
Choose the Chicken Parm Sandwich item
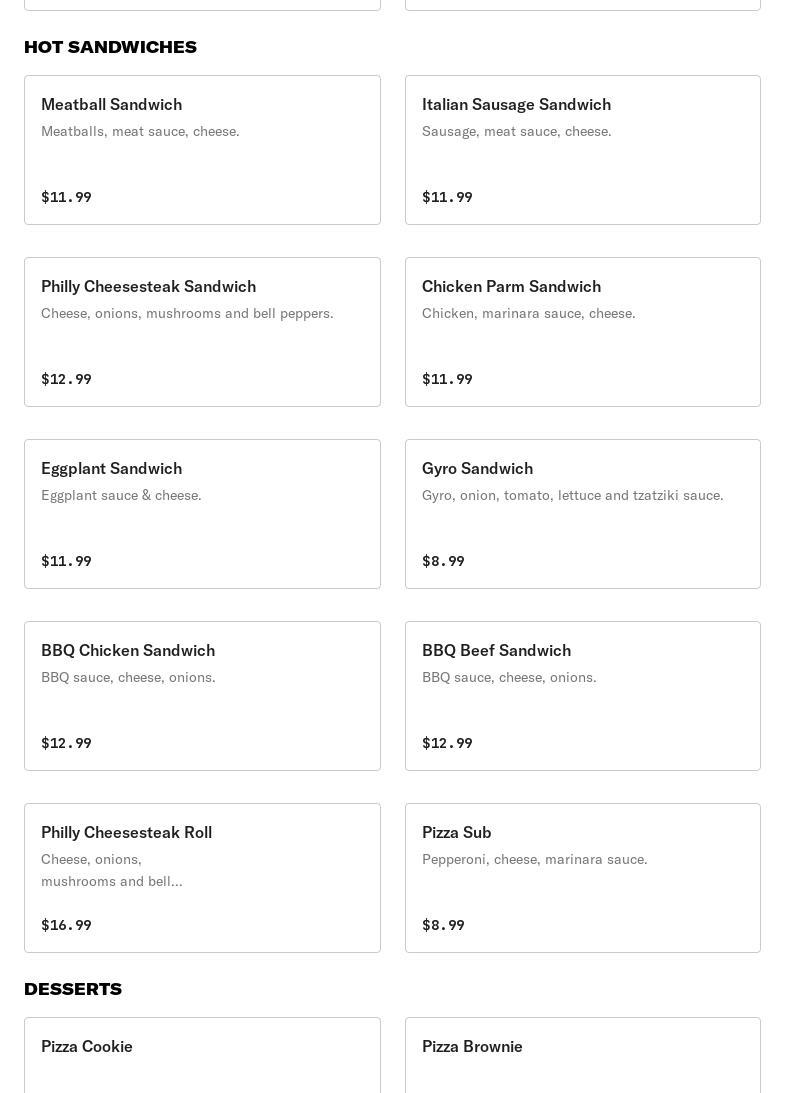point(582,332)
